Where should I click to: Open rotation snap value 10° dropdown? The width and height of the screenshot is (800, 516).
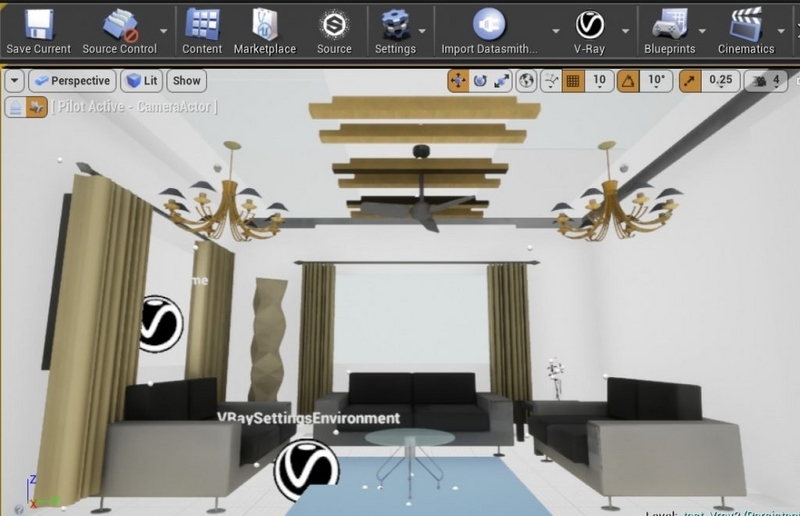656,81
